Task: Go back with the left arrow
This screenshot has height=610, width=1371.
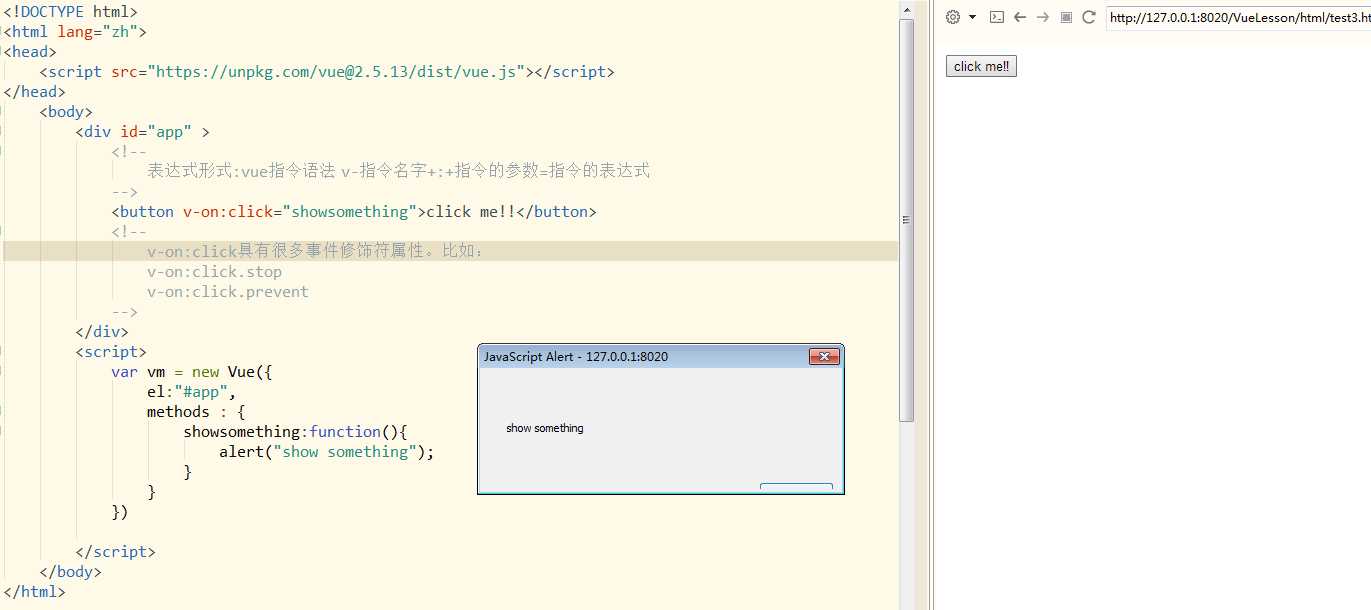Action: [1019, 17]
